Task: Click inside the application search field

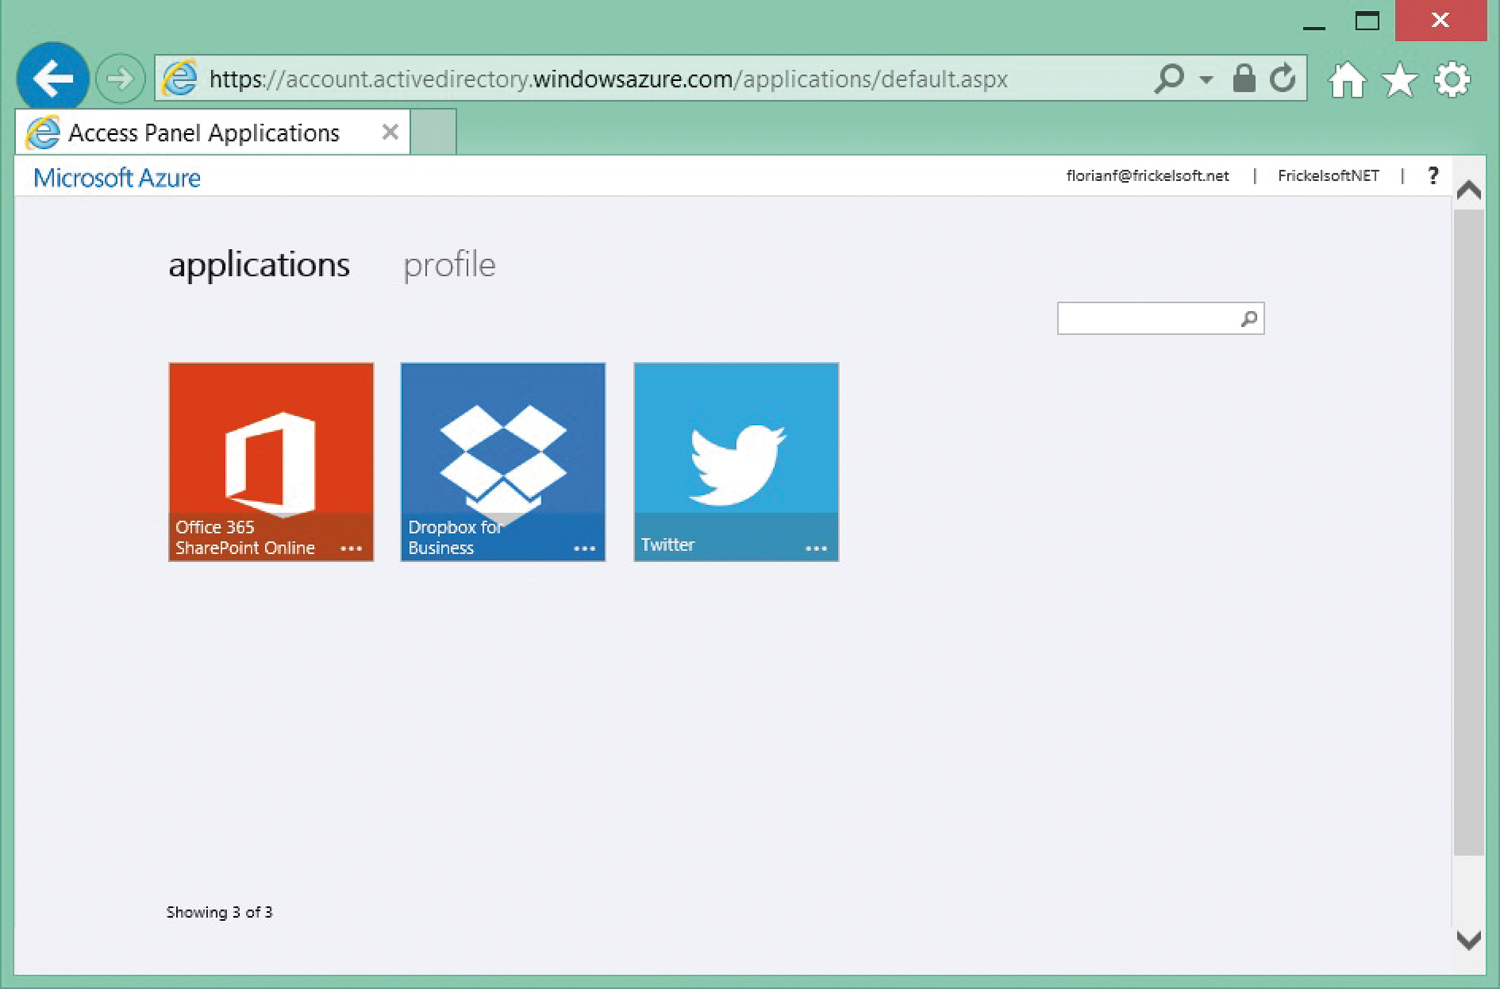Action: coord(1150,318)
